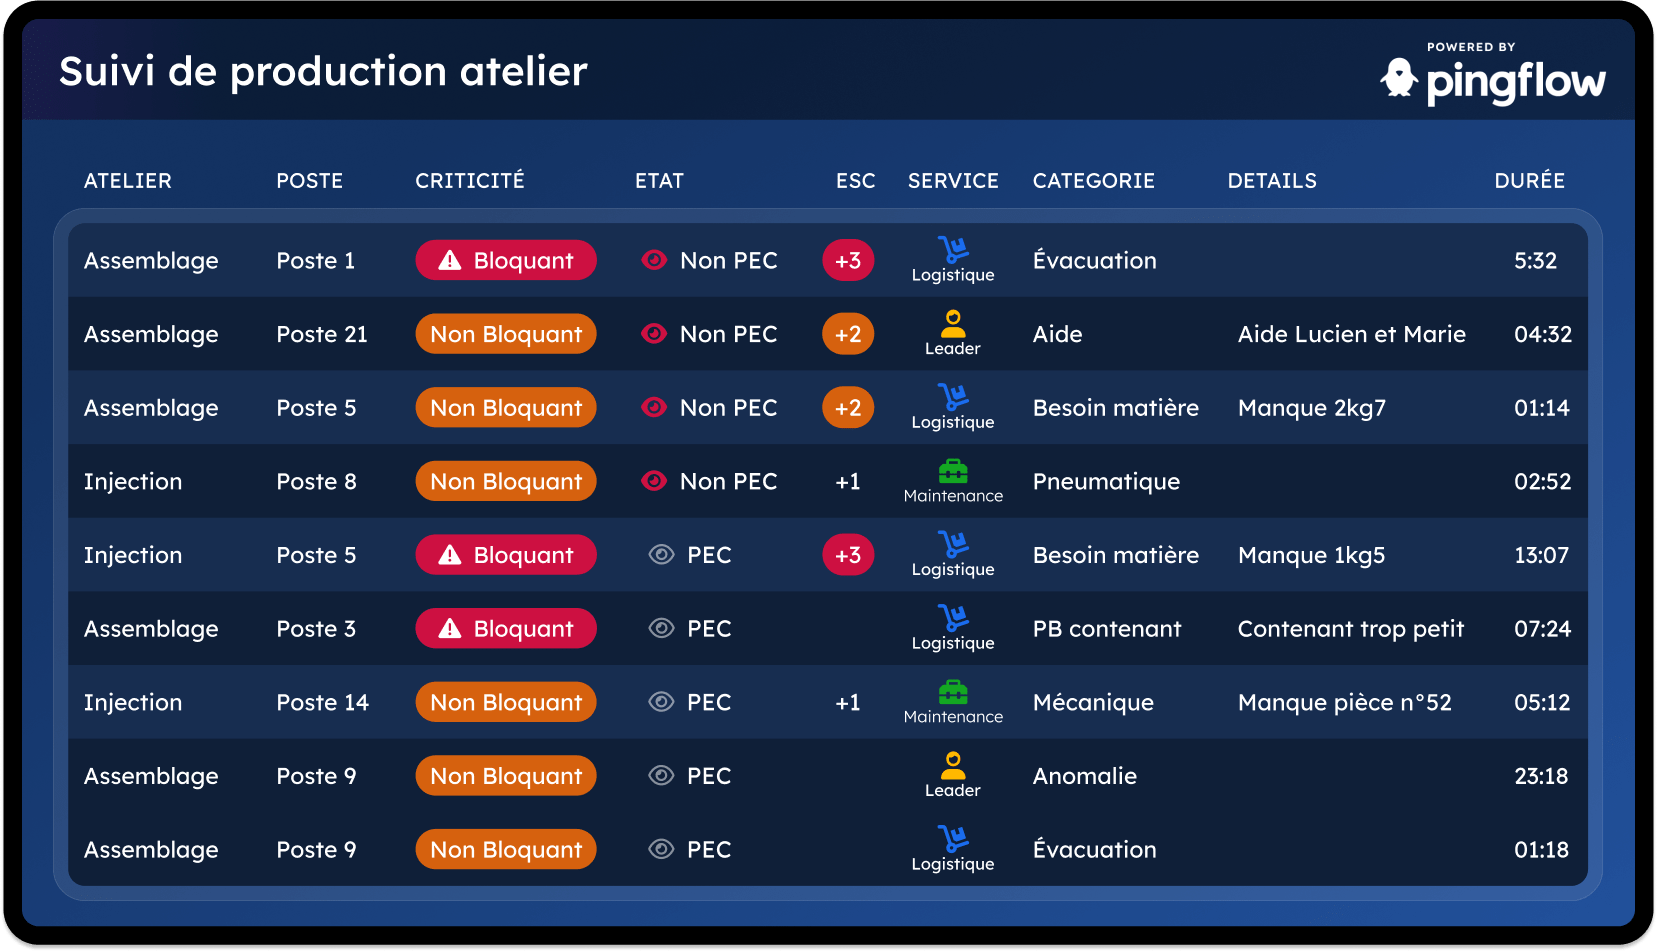Click the red +3 escalation badge for Poste 1
The image size is (1657, 952).
(848, 260)
